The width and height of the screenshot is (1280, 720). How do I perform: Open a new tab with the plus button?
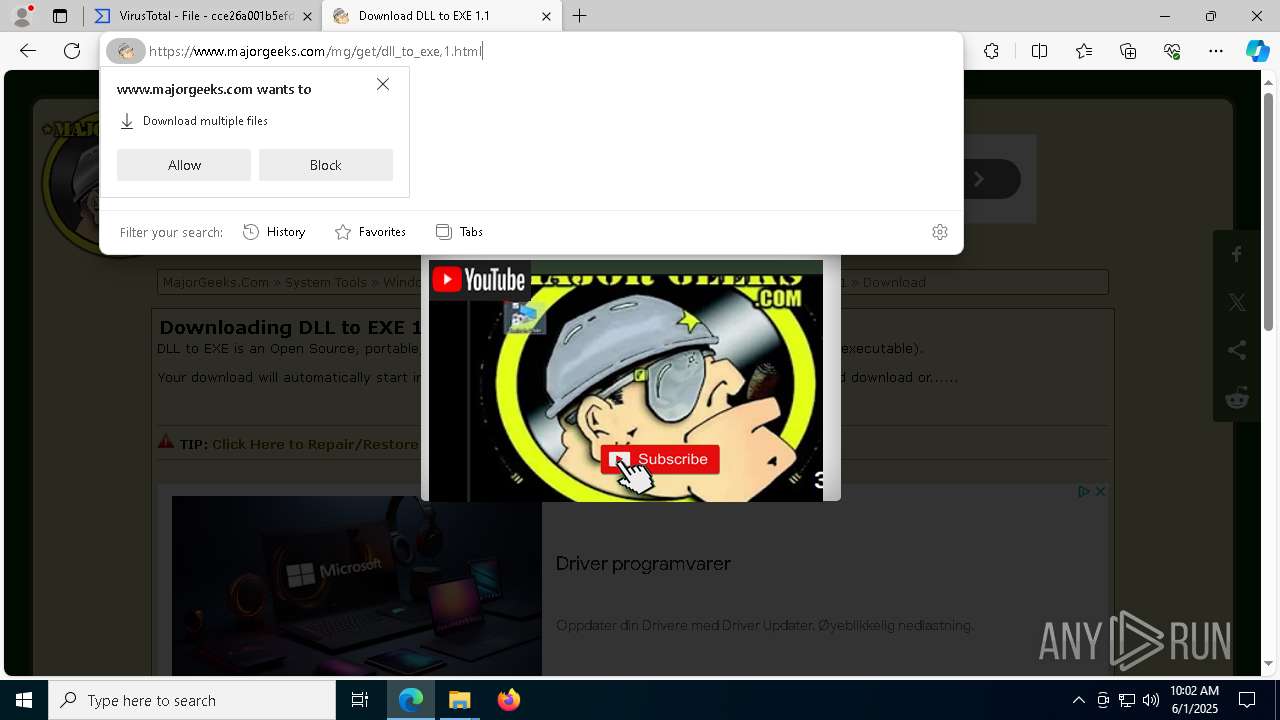point(580,16)
